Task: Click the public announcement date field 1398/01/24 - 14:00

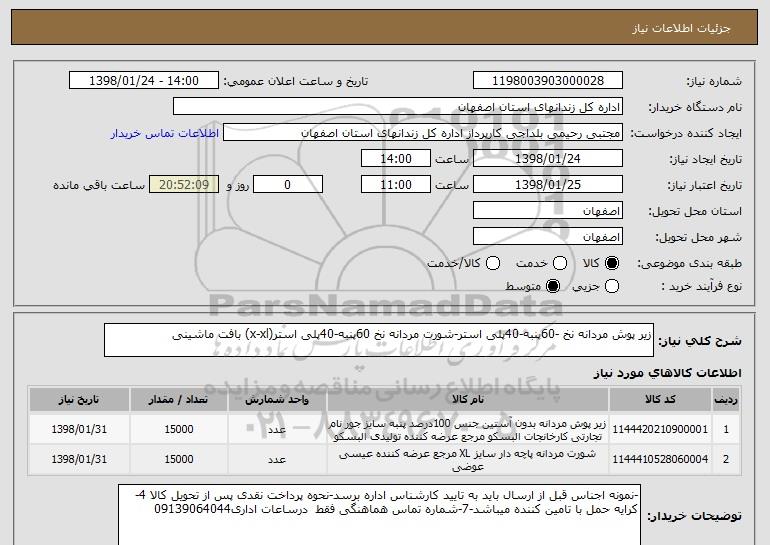Action: pyautogui.click(x=144, y=81)
